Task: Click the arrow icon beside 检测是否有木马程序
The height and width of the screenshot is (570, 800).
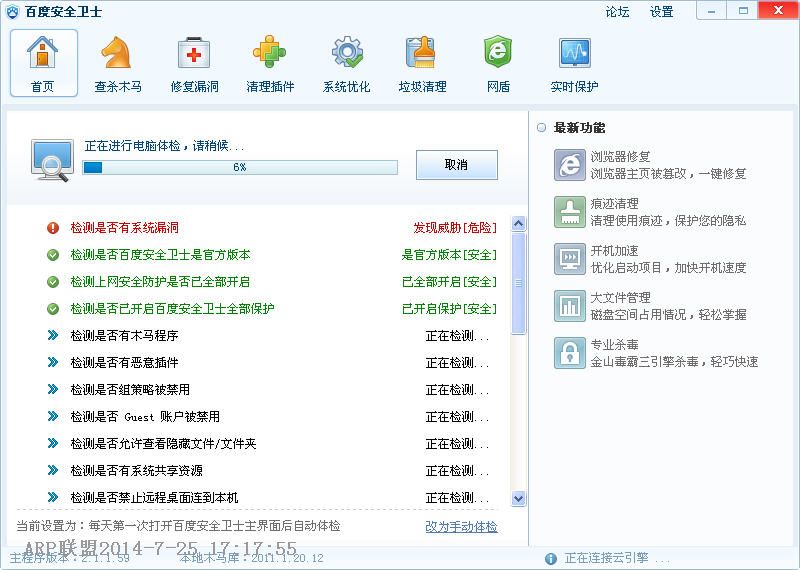Action: click(x=53, y=335)
